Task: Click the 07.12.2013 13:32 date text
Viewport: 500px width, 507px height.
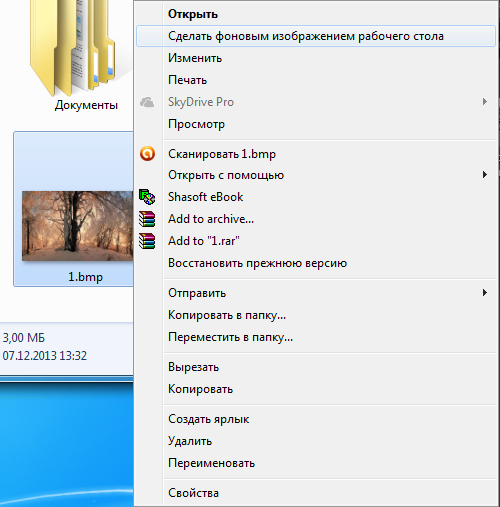Action: coord(45,356)
